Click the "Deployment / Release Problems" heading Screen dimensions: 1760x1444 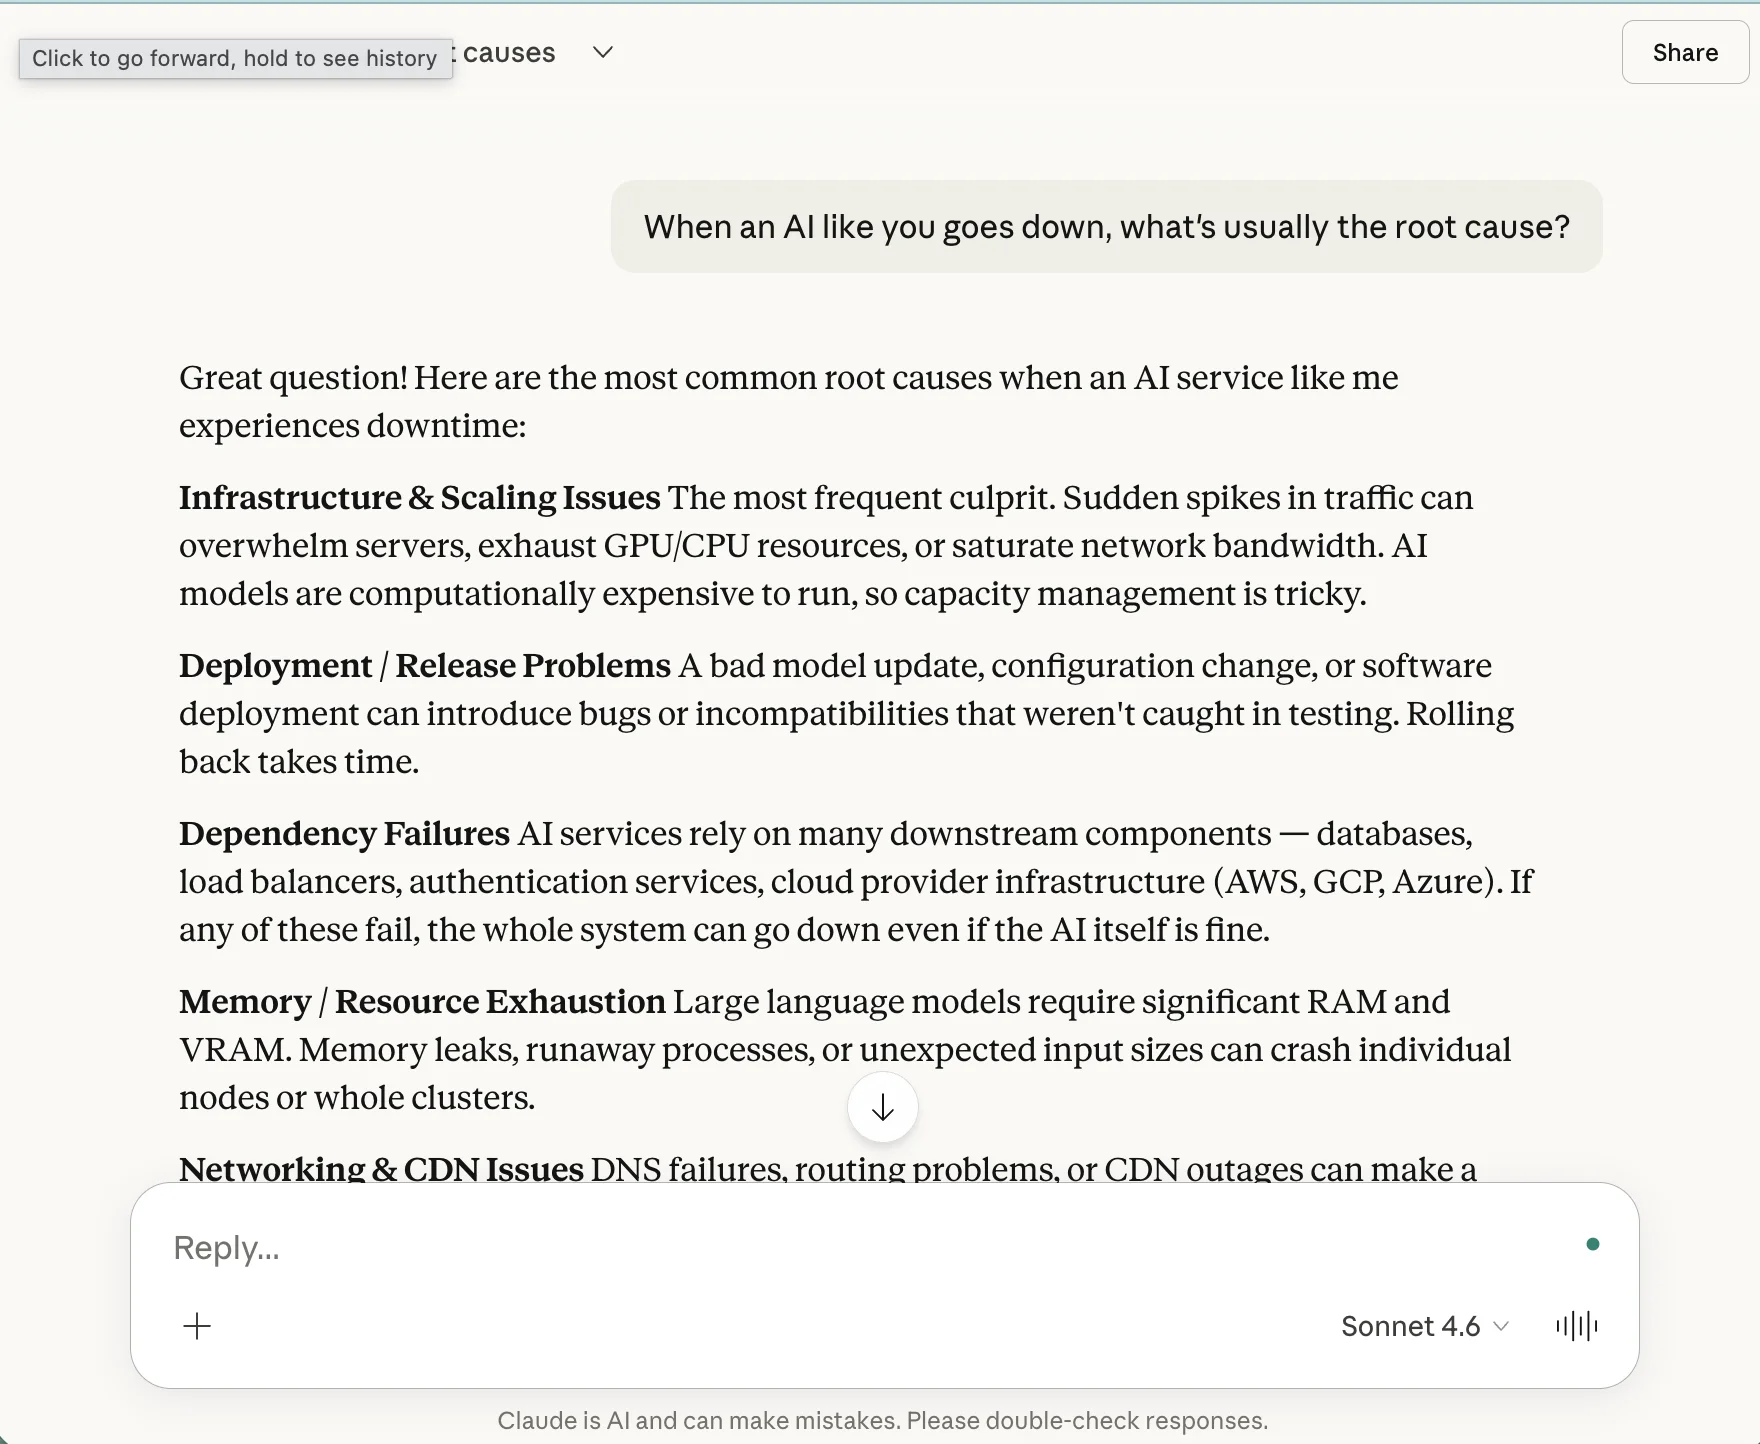(424, 666)
